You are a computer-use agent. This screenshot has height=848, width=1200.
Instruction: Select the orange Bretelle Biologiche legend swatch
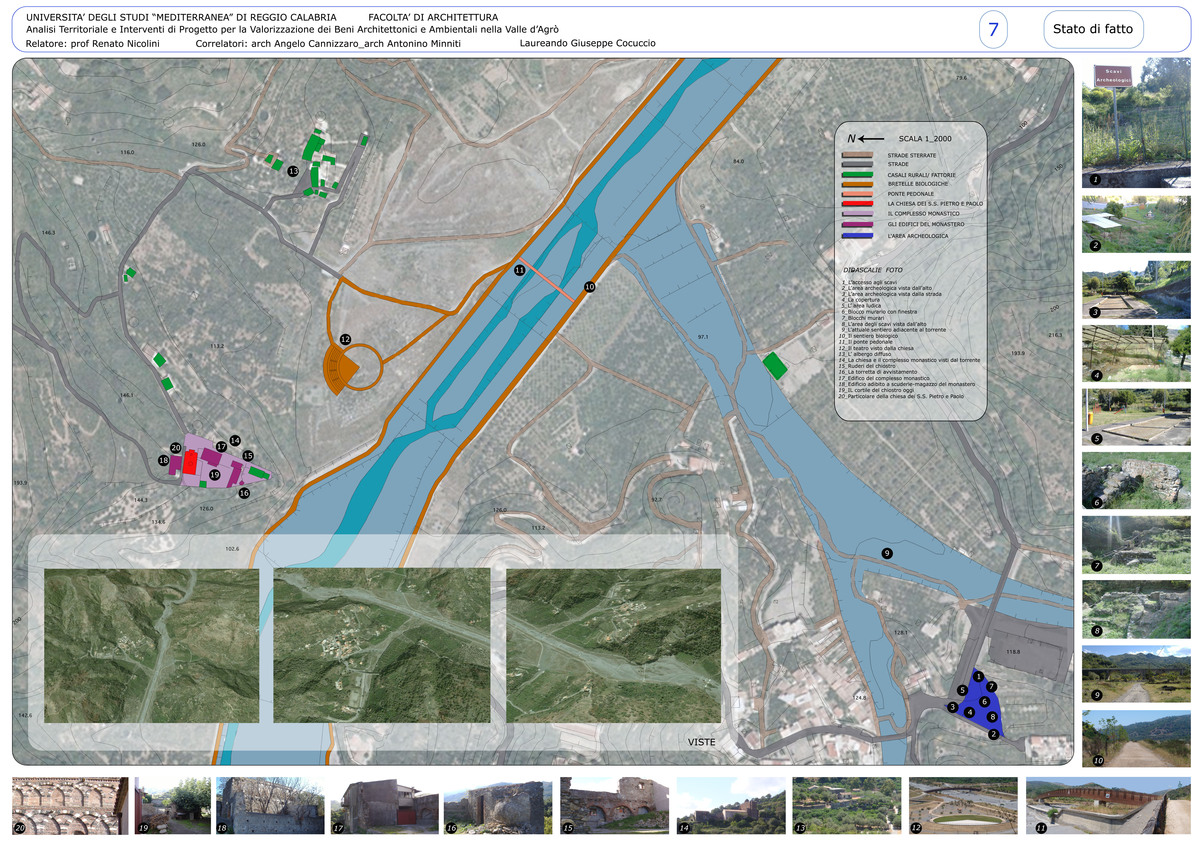click(x=857, y=184)
